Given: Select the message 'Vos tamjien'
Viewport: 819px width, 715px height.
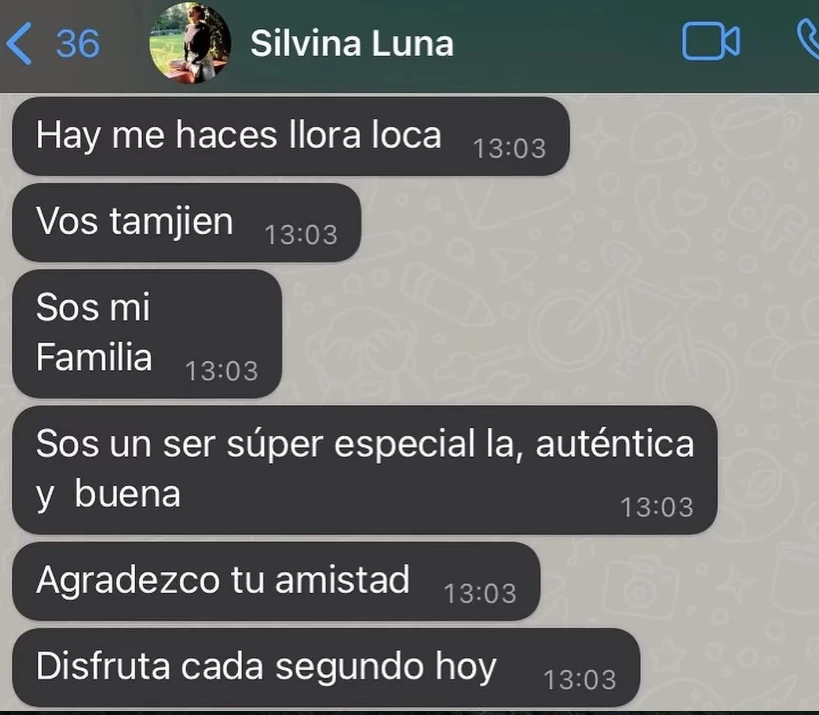Looking at the screenshot, I should point(186,222).
